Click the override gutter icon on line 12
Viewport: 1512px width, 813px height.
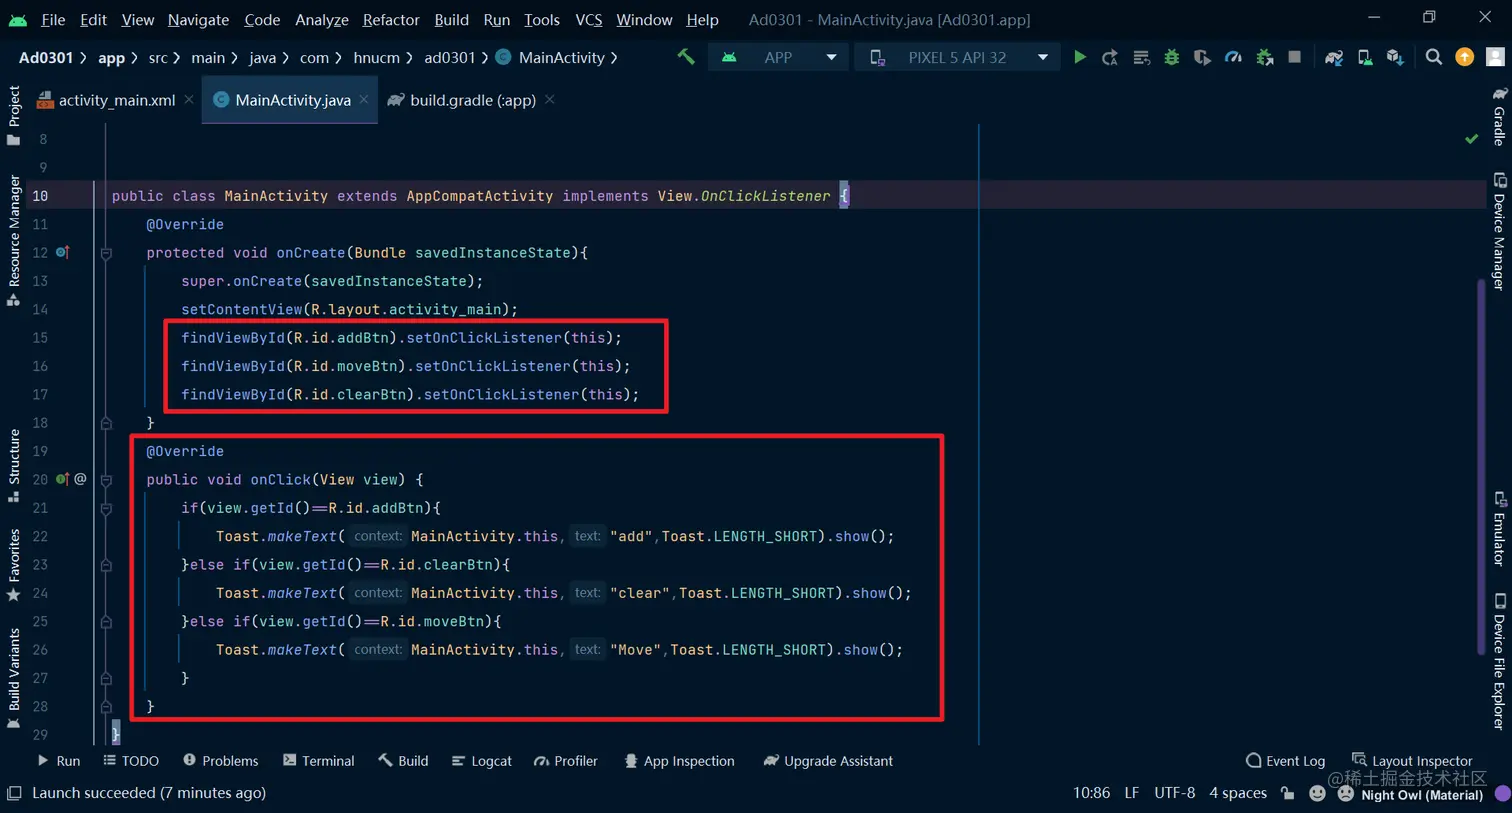click(x=63, y=252)
